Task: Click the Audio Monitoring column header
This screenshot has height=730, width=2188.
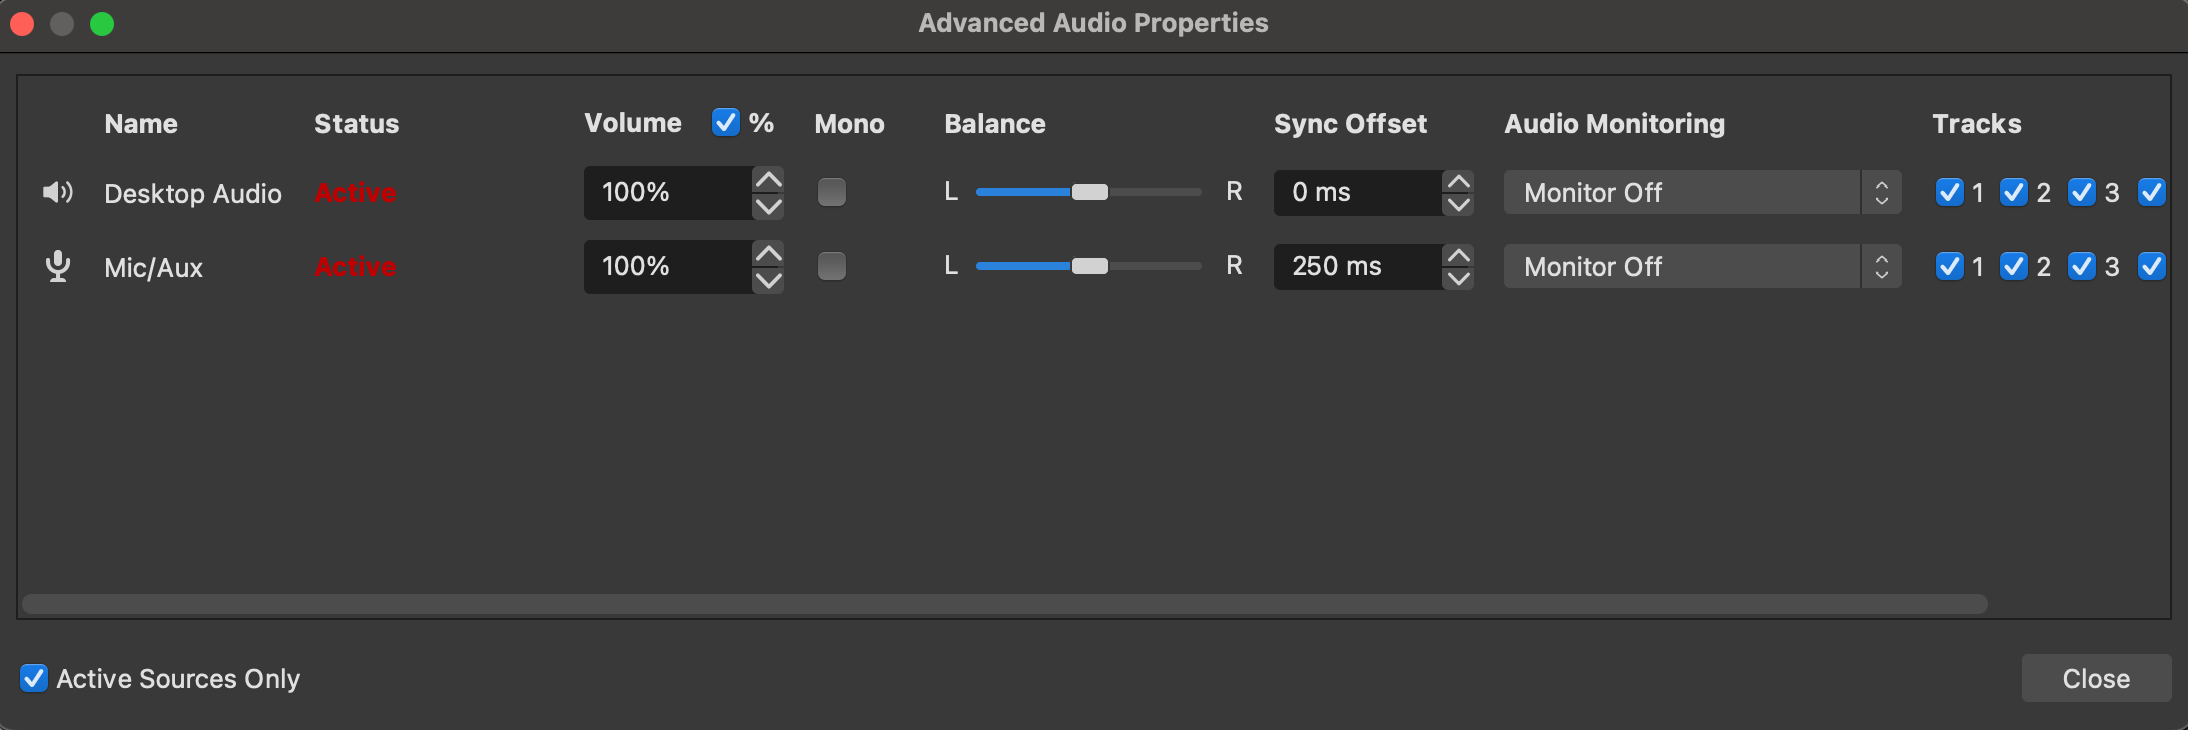Action: [1615, 123]
